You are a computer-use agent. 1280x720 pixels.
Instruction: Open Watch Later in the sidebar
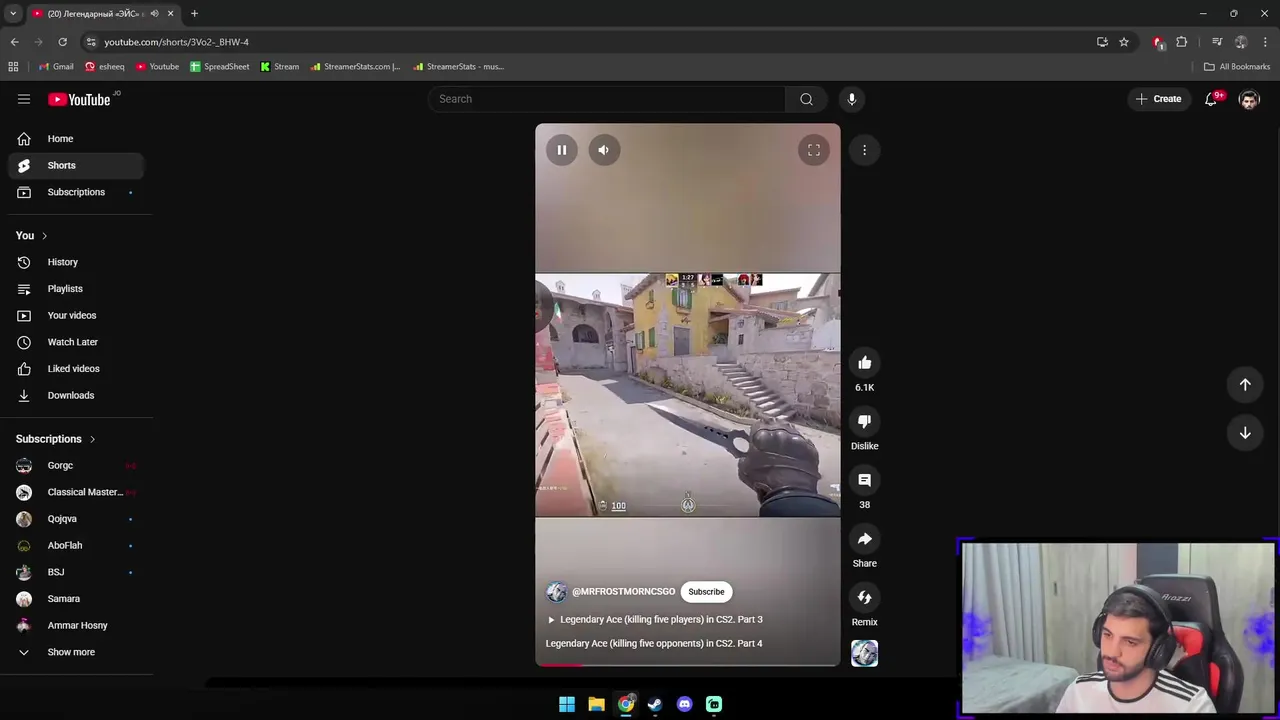(x=76, y=342)
